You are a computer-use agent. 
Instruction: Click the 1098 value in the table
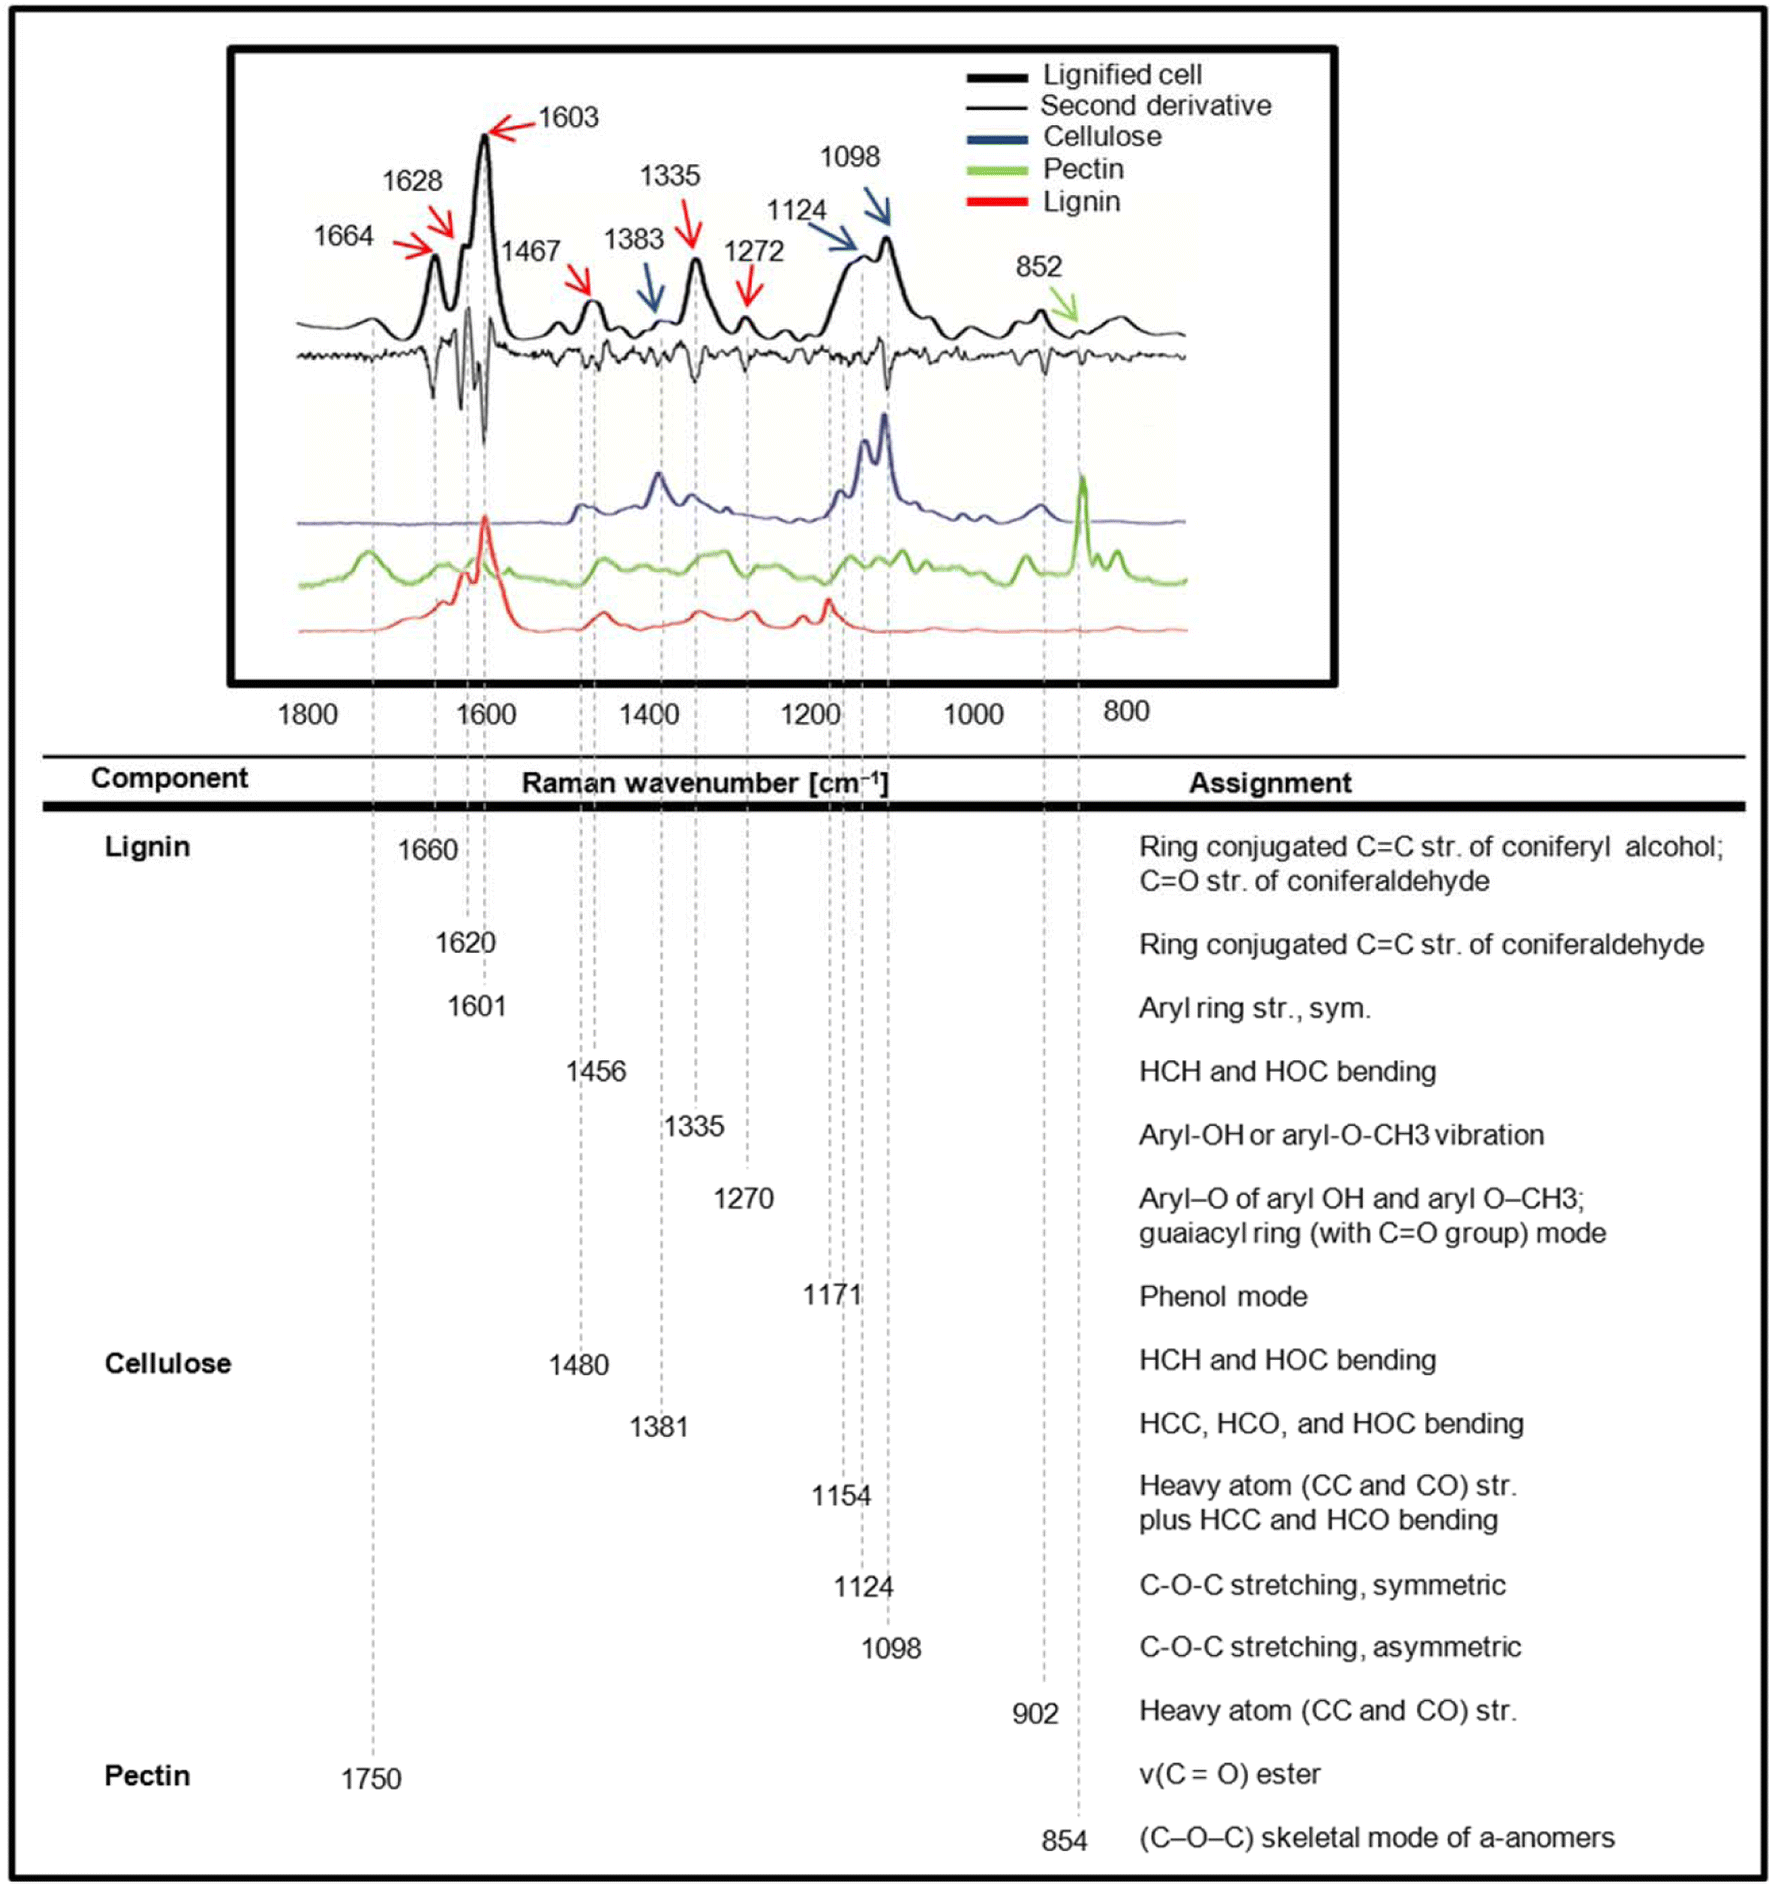pyautogui.click(x=891, y=1649)
